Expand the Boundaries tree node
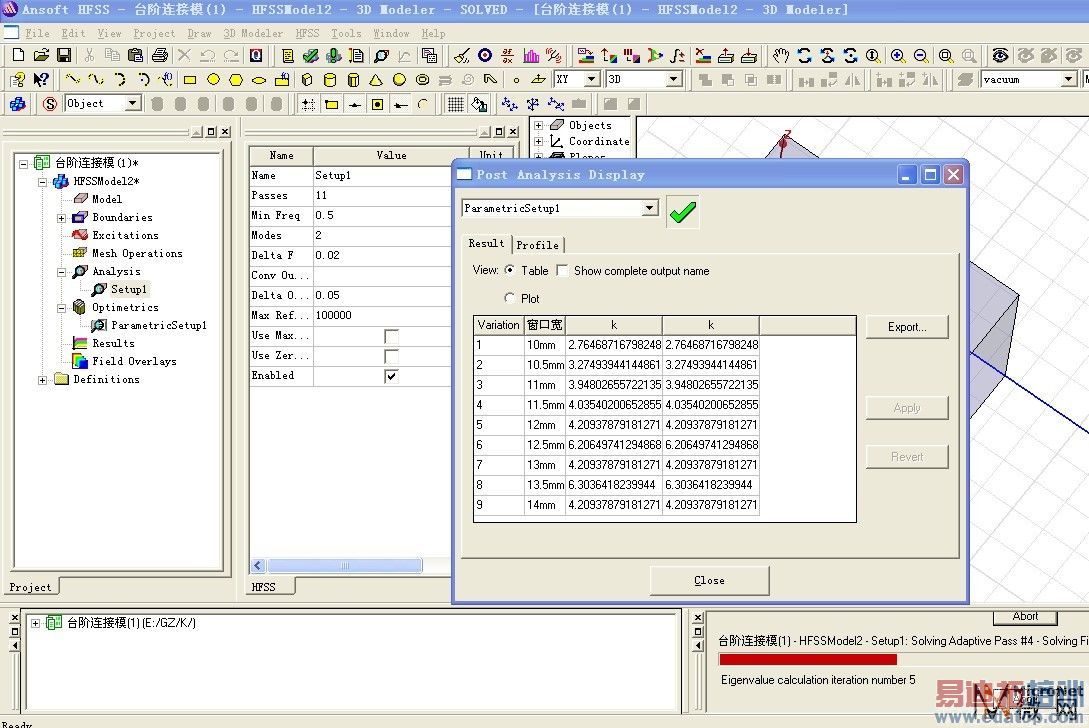This screenshot has width=1089, height=728. [62, 218]
